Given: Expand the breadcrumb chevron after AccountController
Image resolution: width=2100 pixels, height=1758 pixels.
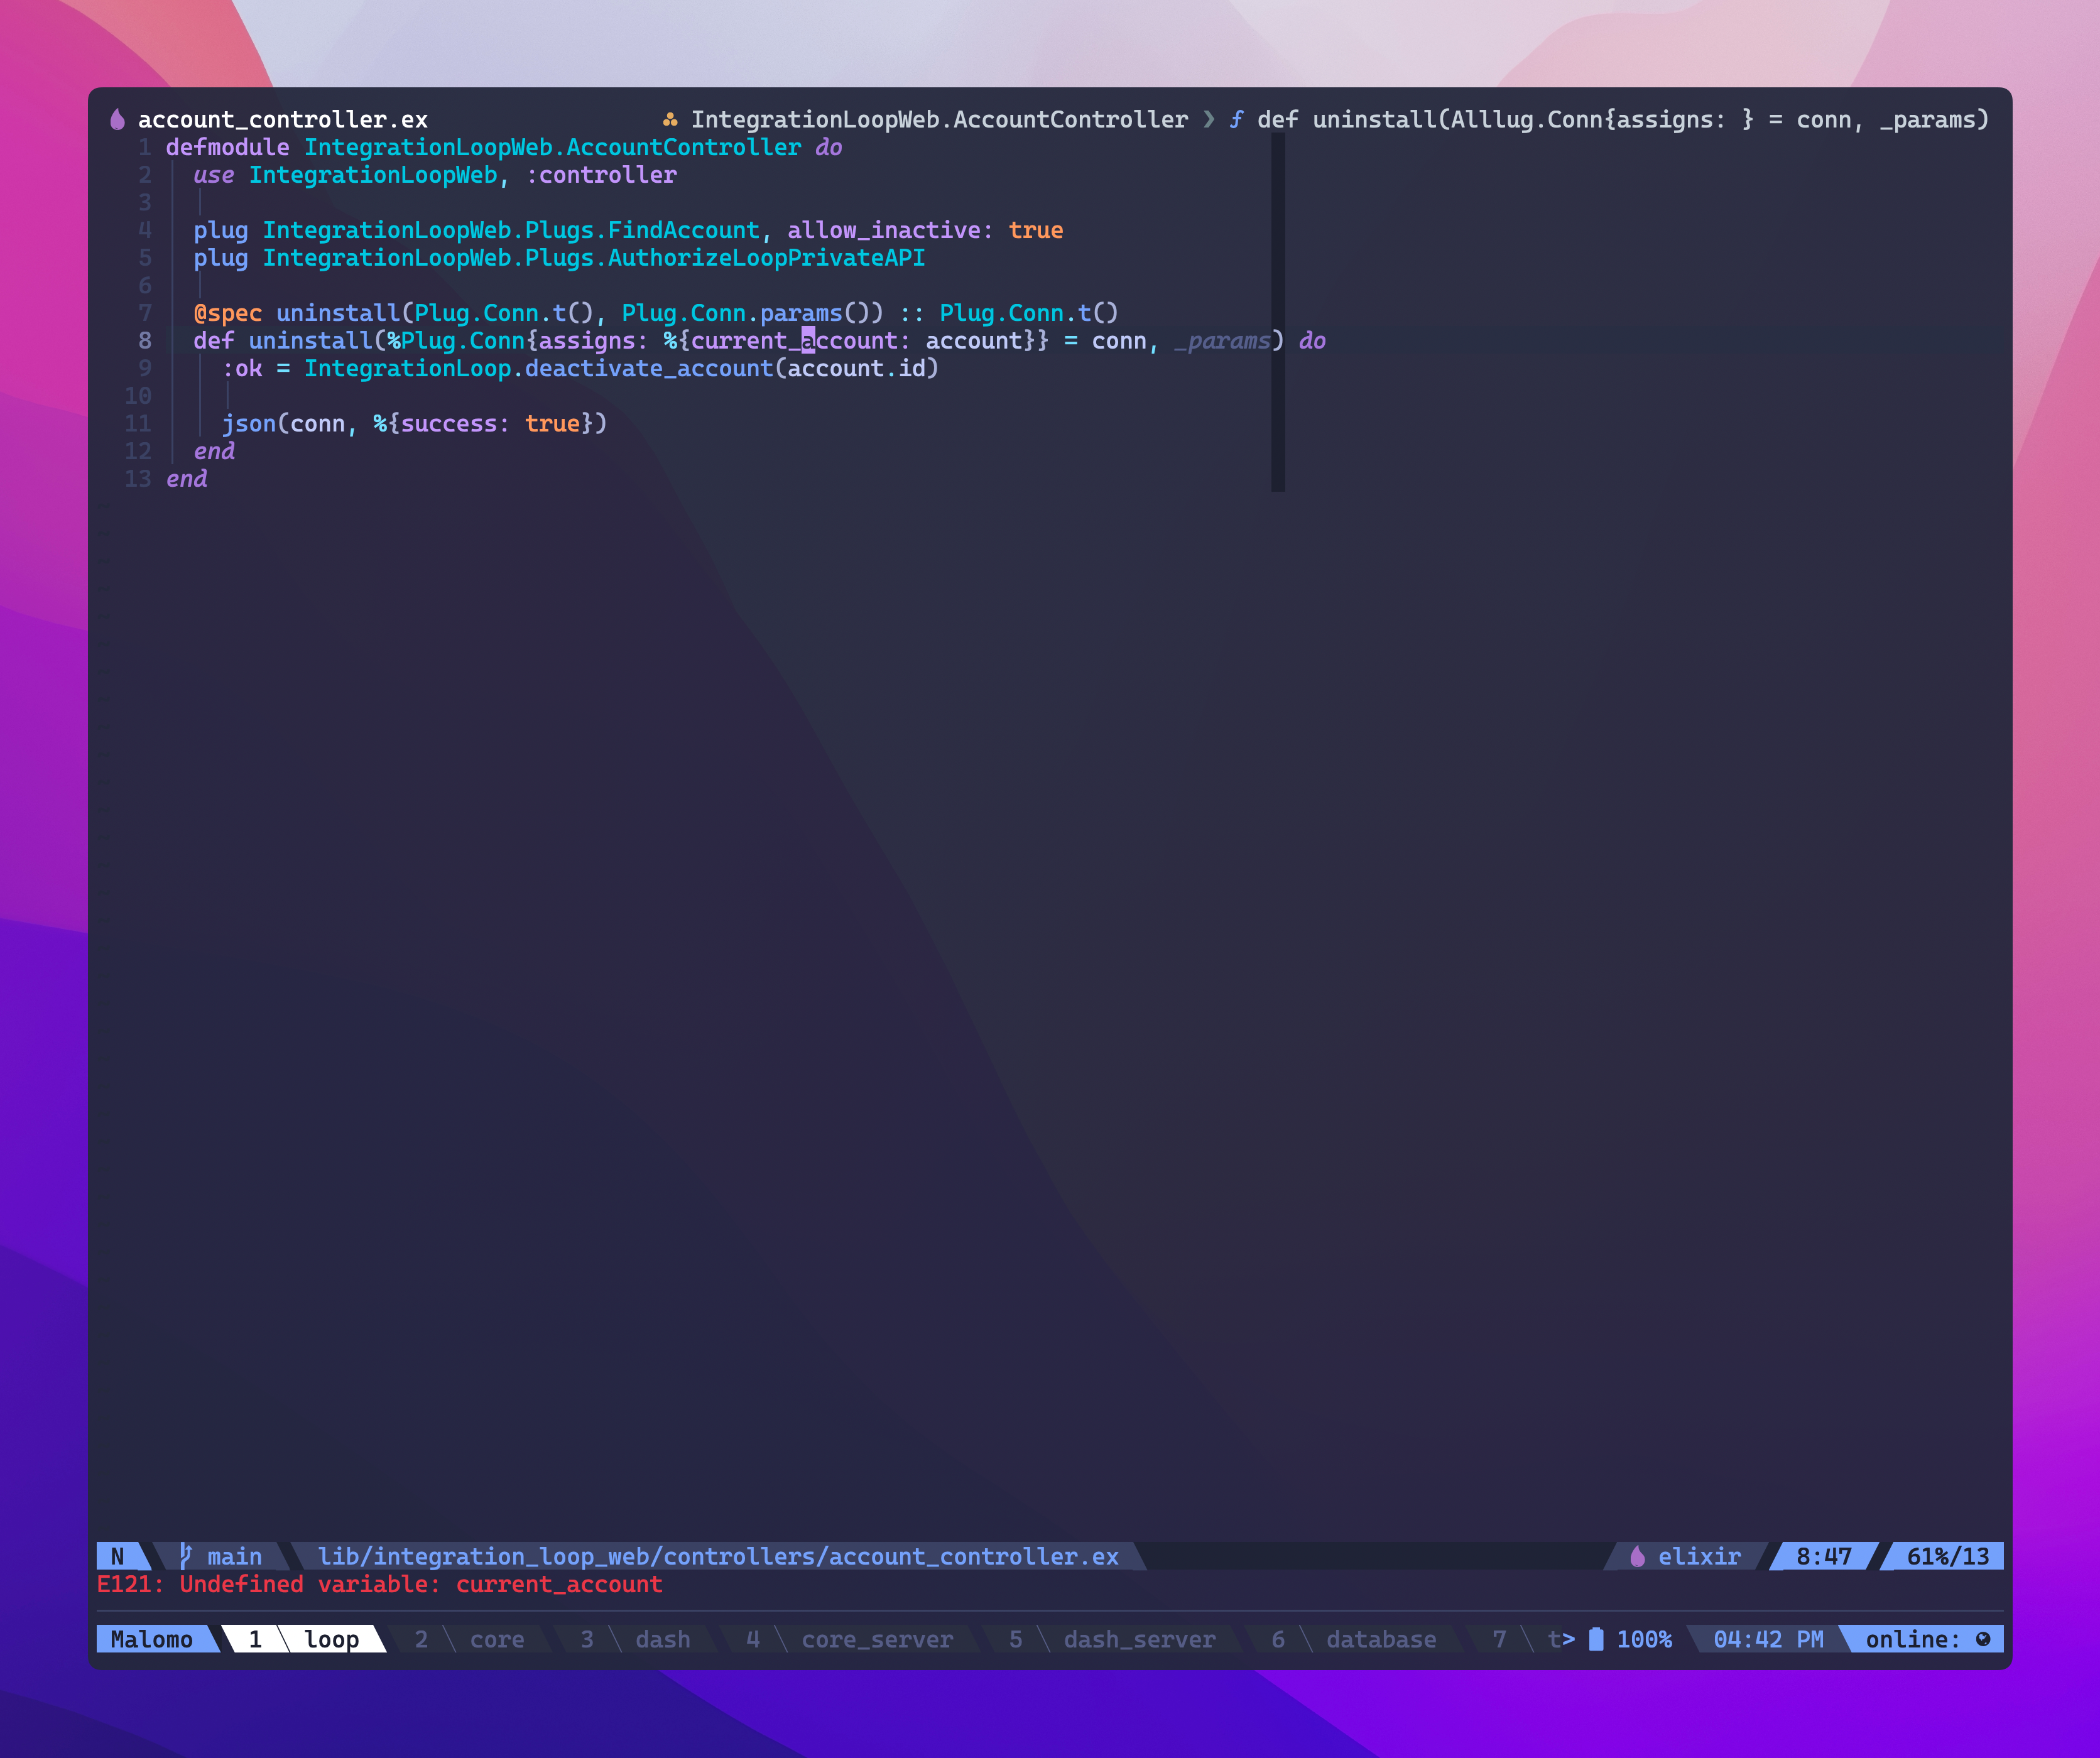Looking at the screenshot, I should (1208, 119).
